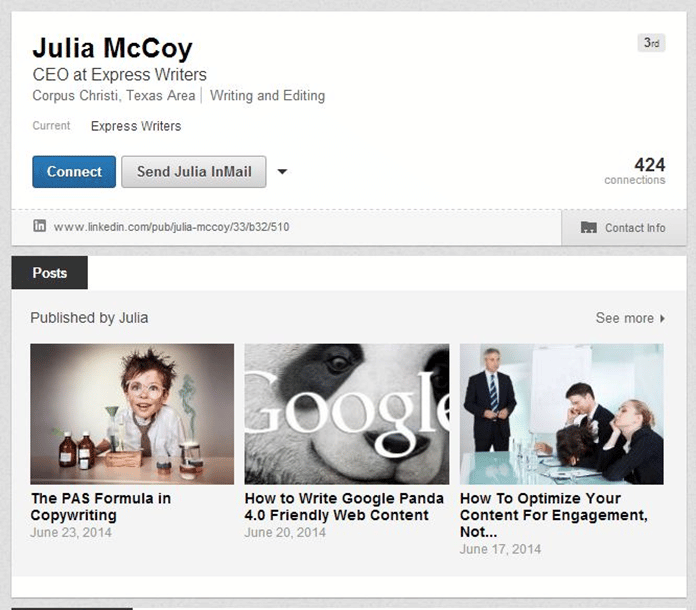
Task: Select the Posts section tab
Action: [x=50, y=273]
